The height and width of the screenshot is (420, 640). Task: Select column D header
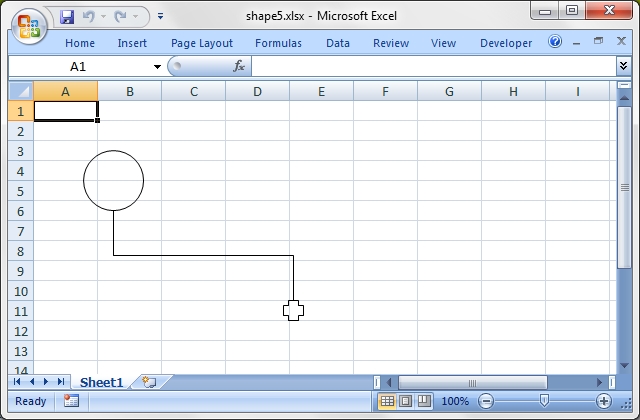coord(257,91)
